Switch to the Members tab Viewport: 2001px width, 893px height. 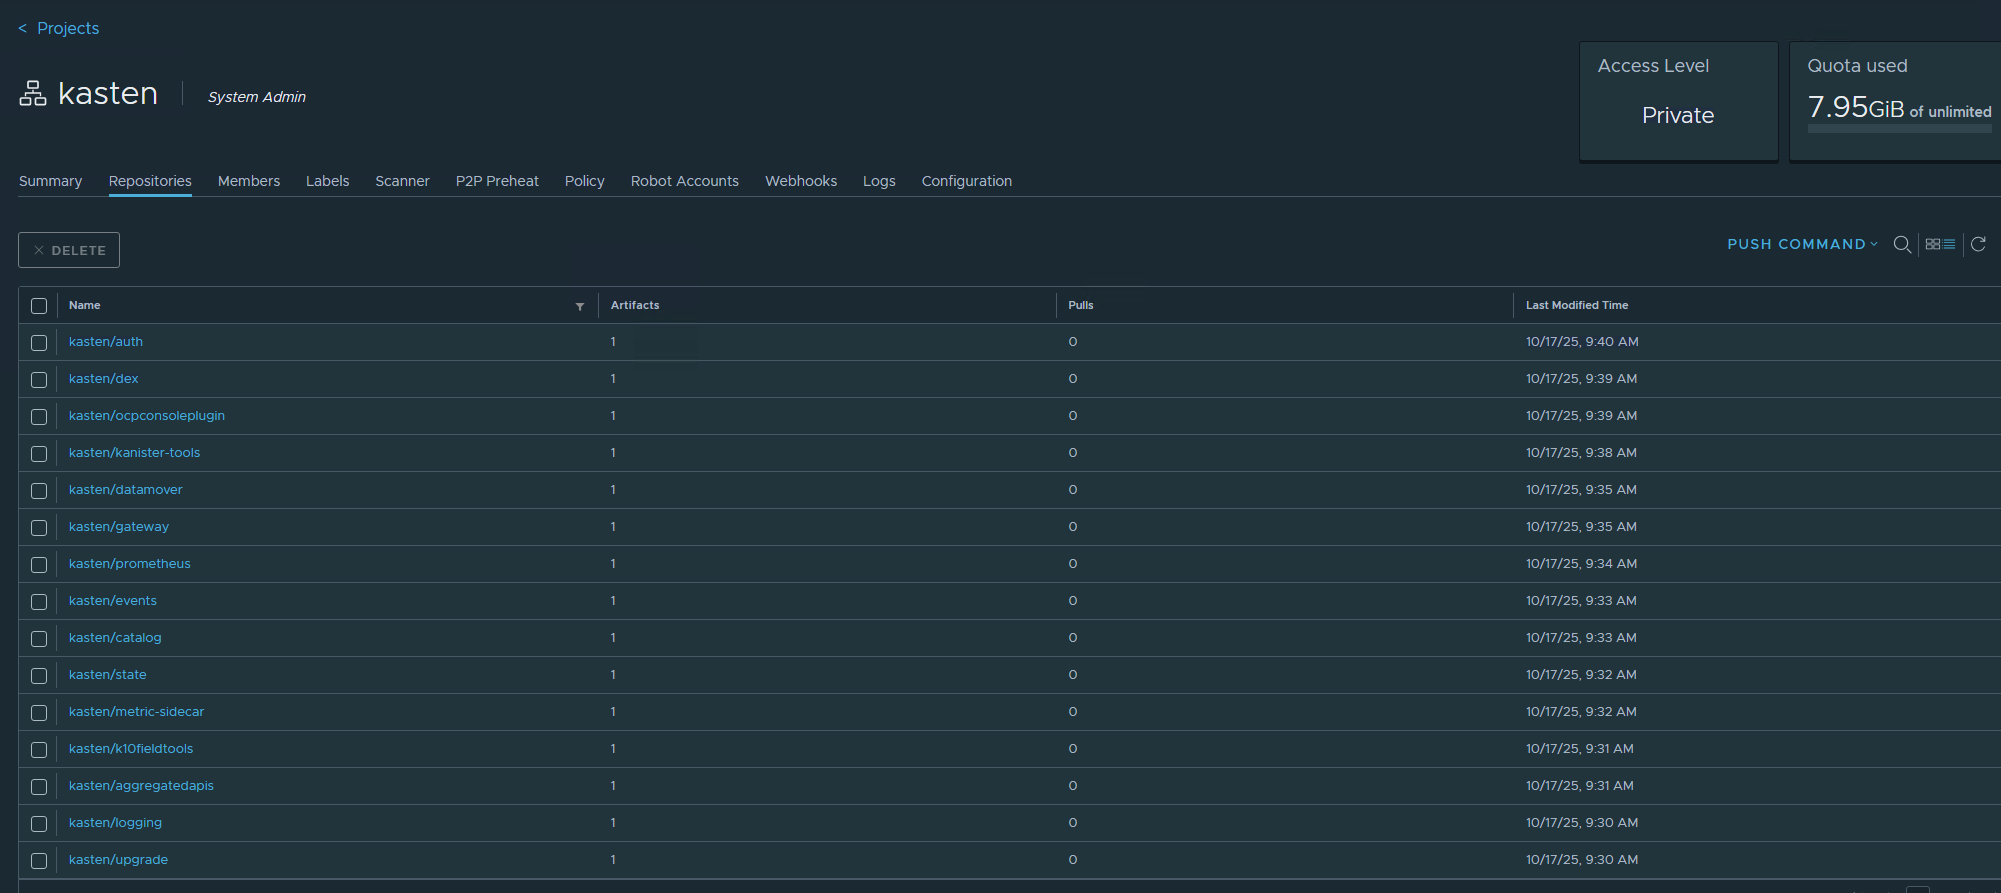(x=249, y=181)
